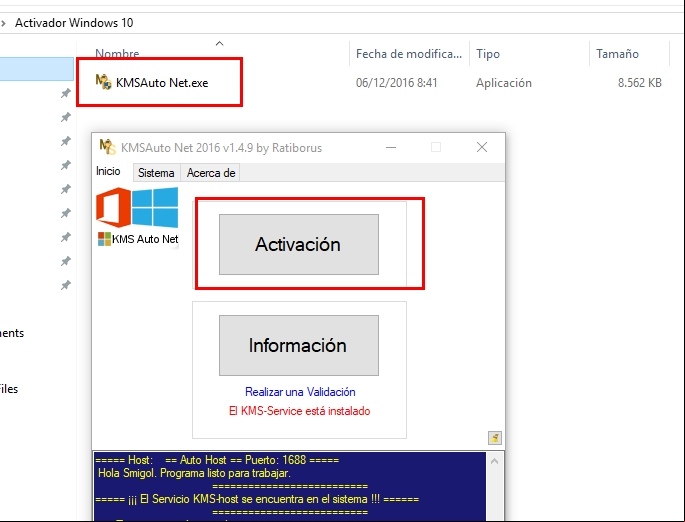Click the log scrollbar up arrow
Viewport: 685px width, 522px height.
click(495, 461)
